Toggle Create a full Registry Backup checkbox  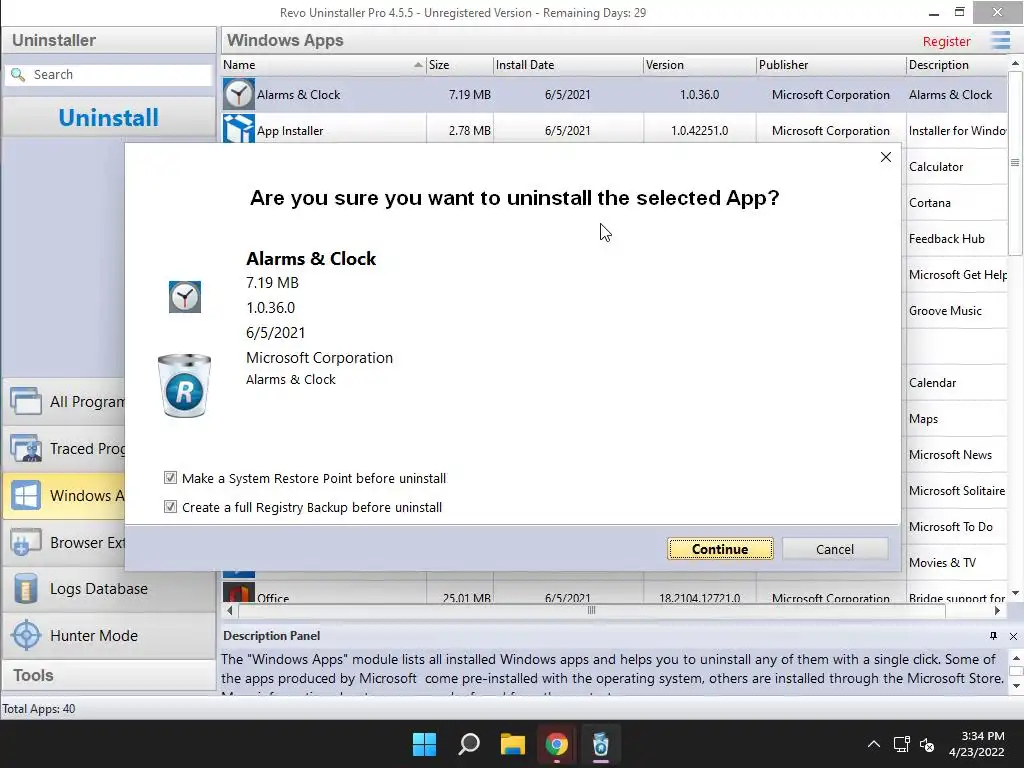tap(170, 507)
